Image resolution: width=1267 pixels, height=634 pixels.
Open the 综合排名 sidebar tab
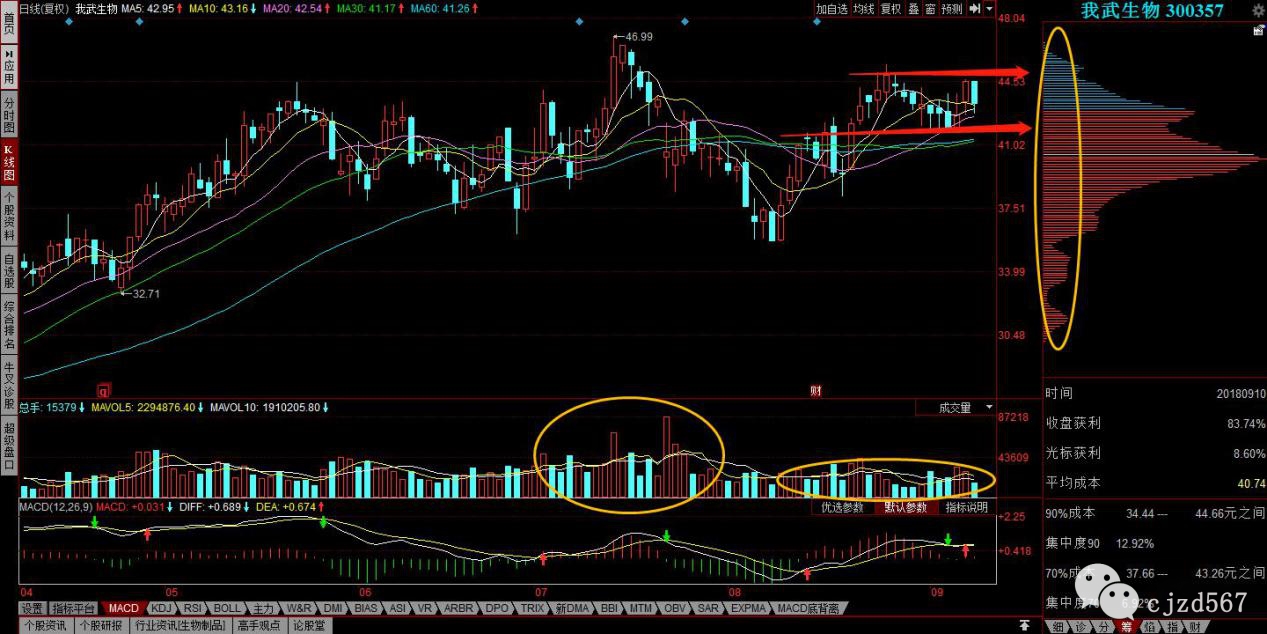pyautogui.click(x=9, y=326)
